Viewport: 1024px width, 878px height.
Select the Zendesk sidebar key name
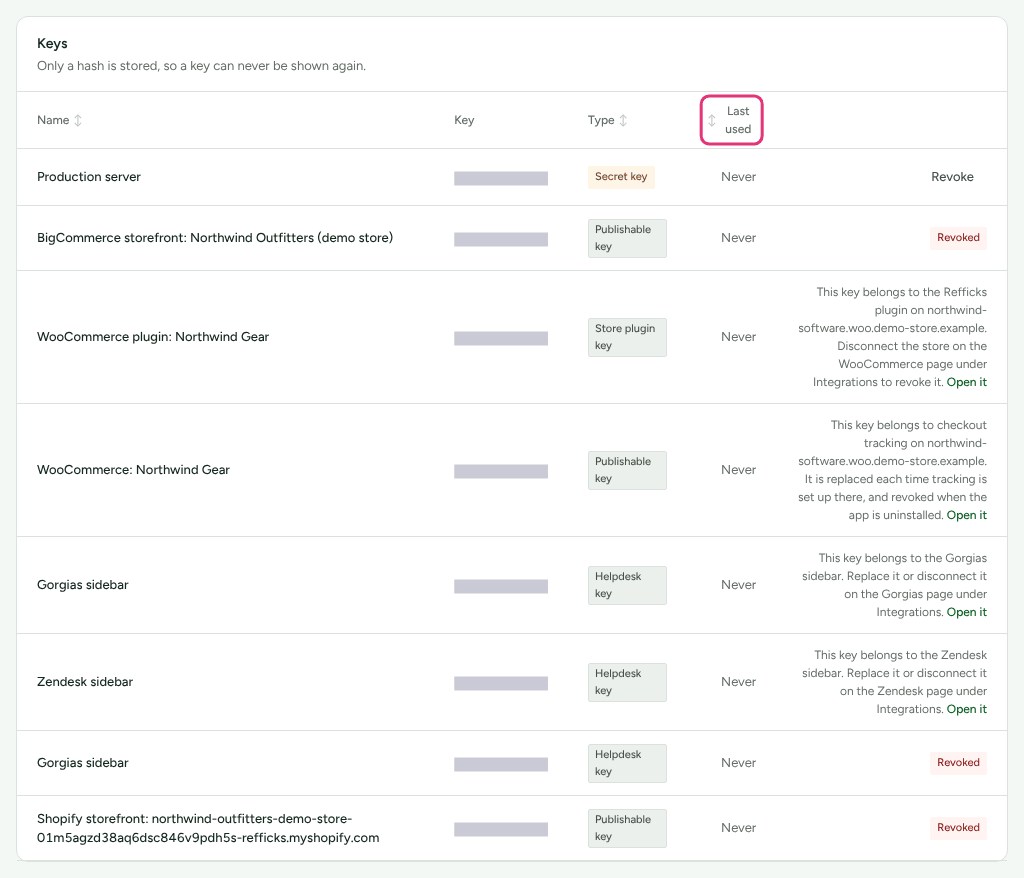[85, 682]
